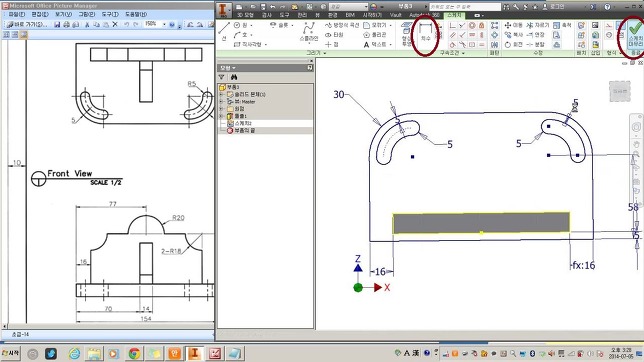
Task: Select 스케치2 in model browser
Action: click(x=239, y=123)
